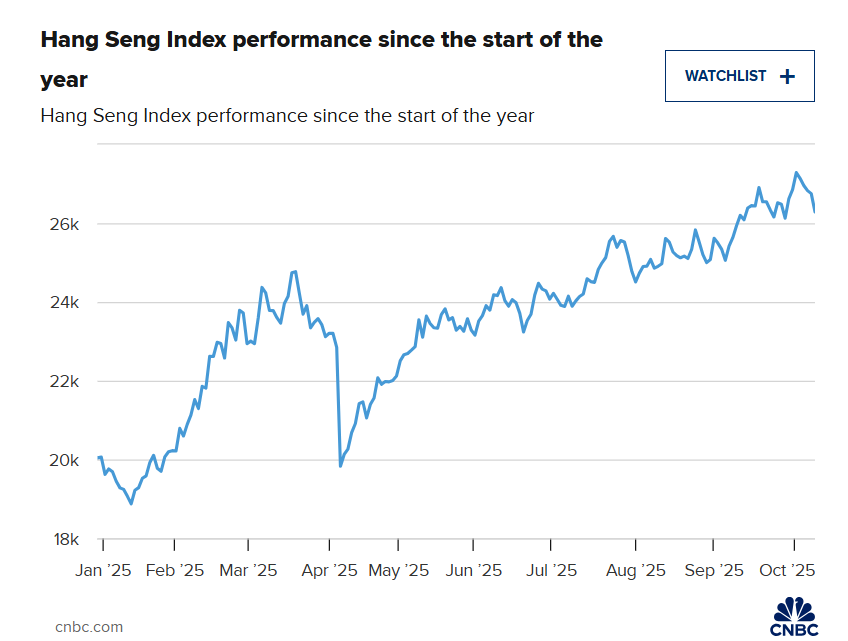The image size is (848, 641).
Task: Click the 22k y-axis label
Action: click(x=66, y=382)
